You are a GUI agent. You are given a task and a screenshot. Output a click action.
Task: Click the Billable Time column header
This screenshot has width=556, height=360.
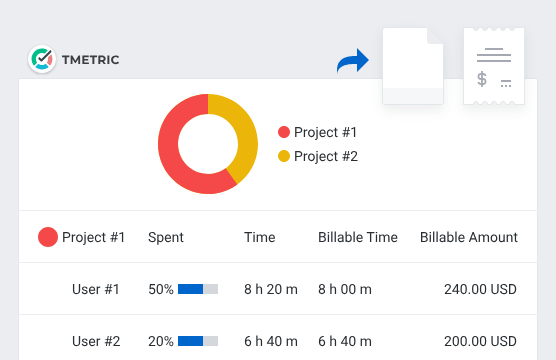point(358,237)
